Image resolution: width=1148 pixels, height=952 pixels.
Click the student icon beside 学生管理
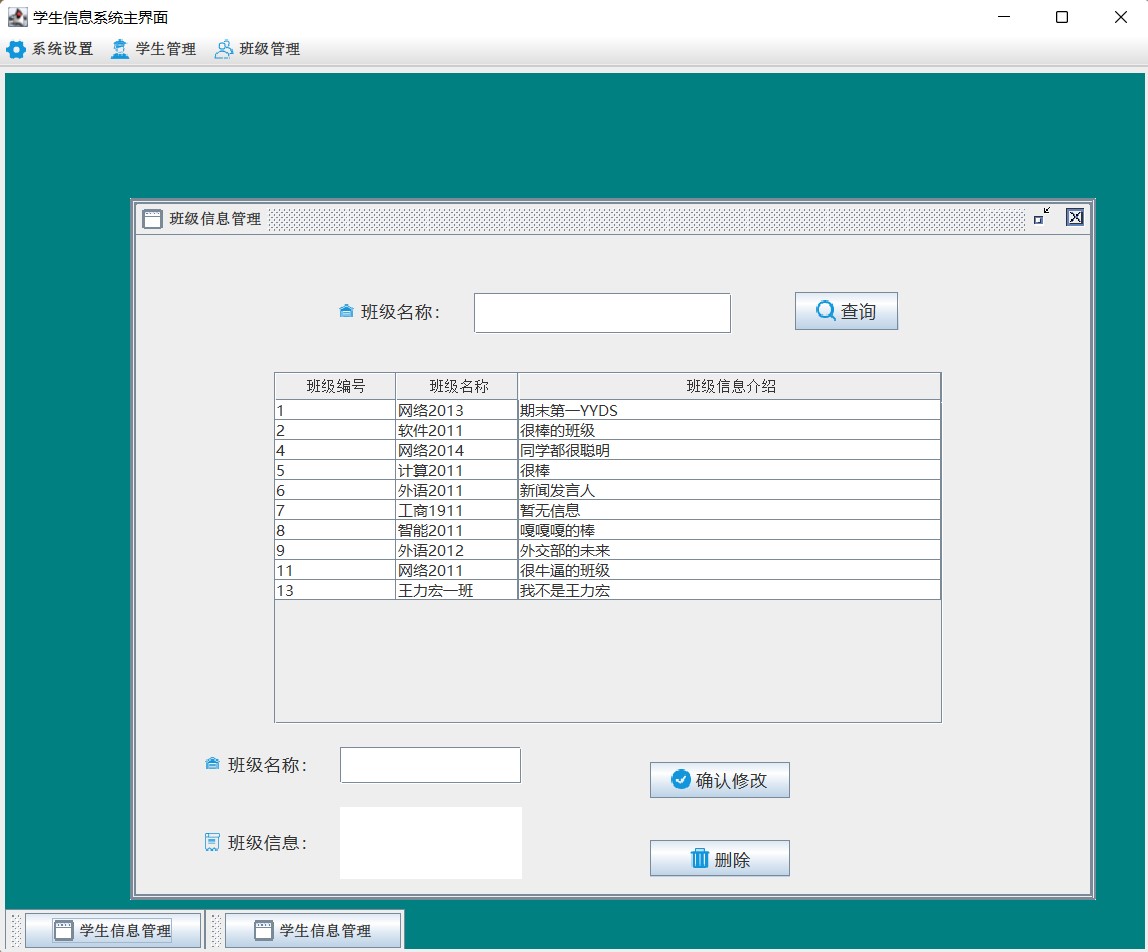(x=119, y=49)
